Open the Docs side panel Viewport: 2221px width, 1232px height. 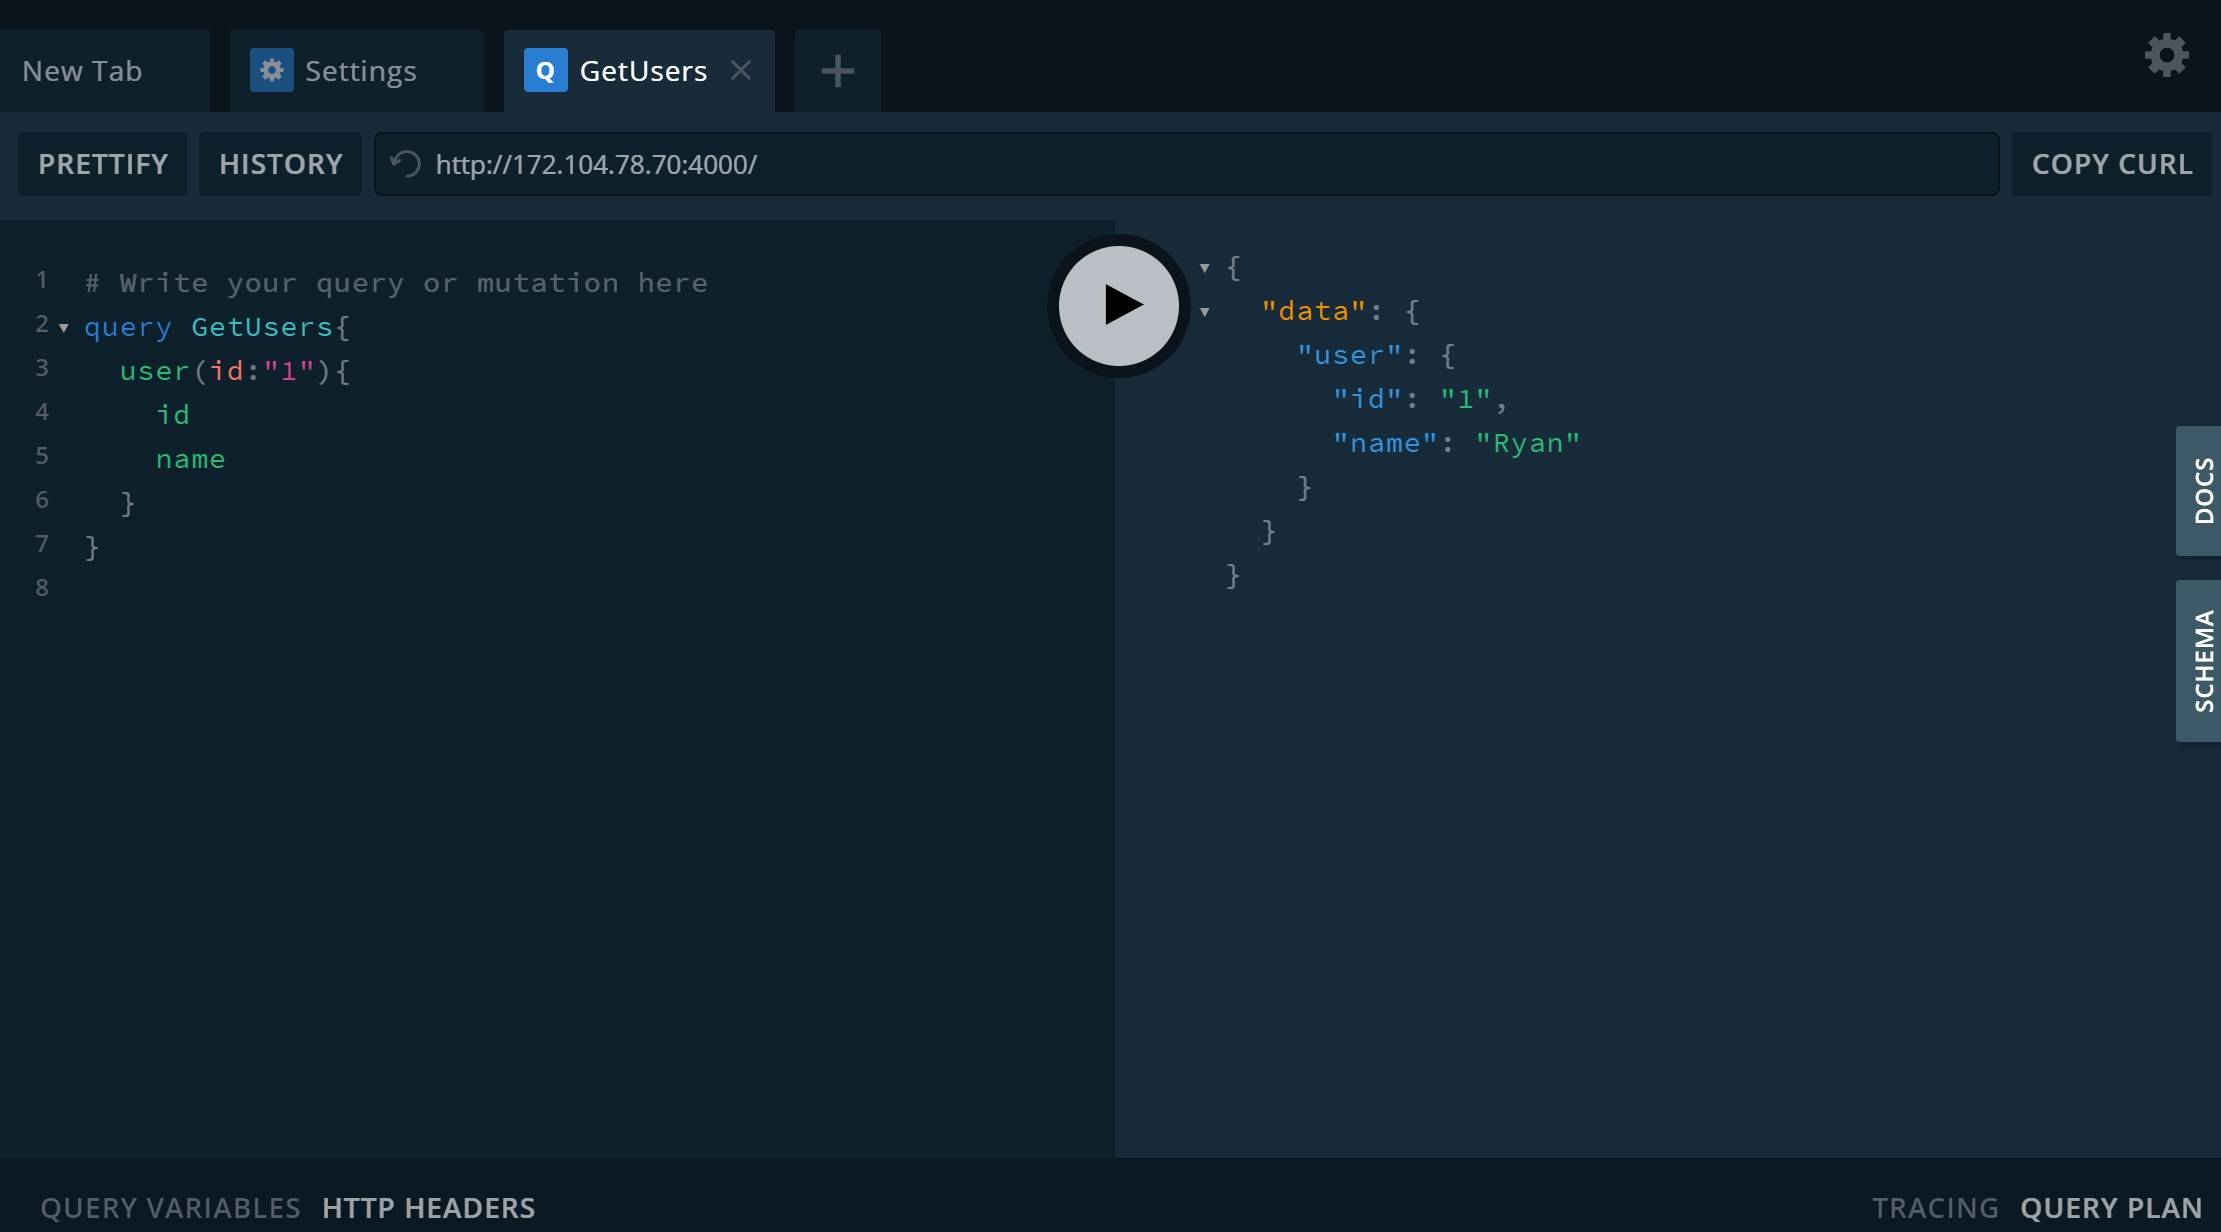click(2200, 491)
